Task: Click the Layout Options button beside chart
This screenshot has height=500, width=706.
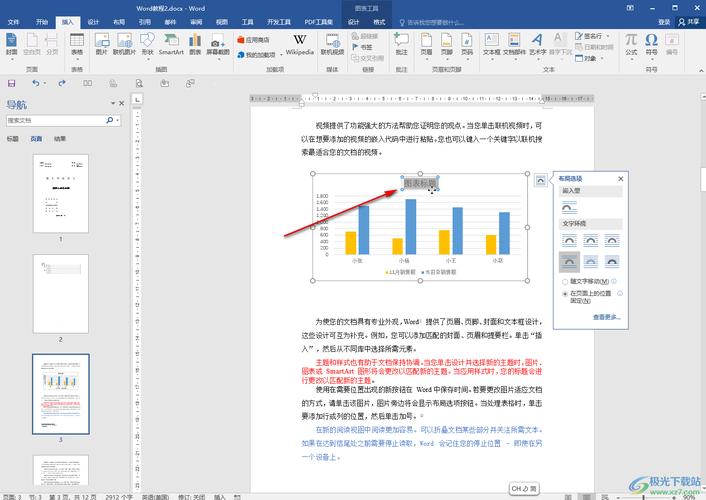Action: pos(540,181)
